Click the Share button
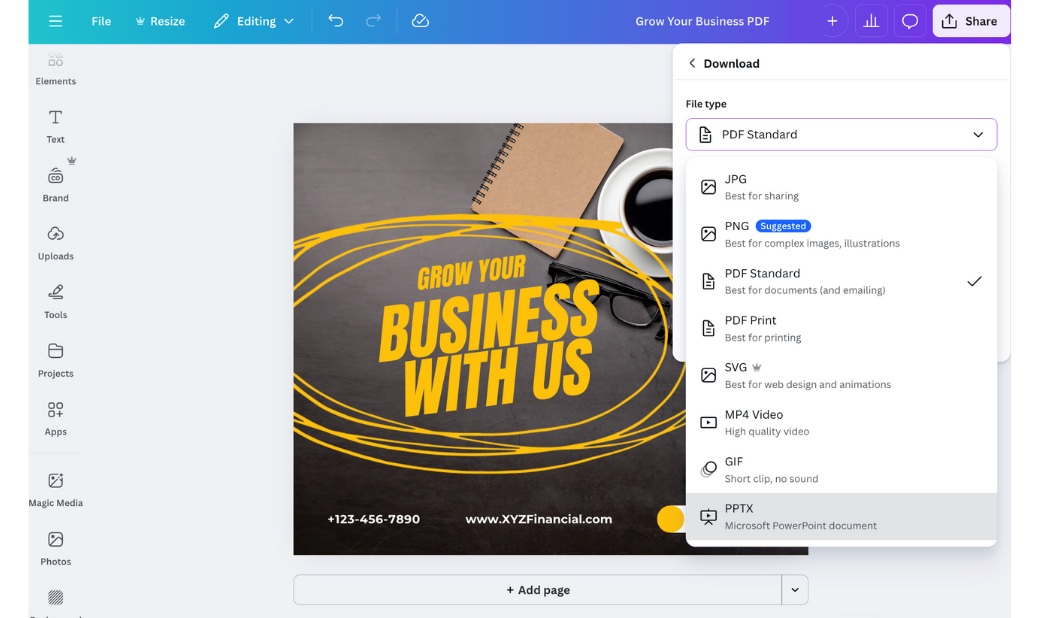Viewport: 1040px width, 618px height. click(x=970, y=20)
